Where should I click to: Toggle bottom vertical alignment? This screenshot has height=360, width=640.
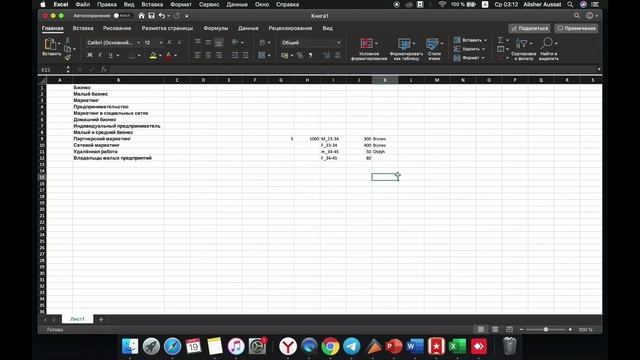click(x=219, y=42)
